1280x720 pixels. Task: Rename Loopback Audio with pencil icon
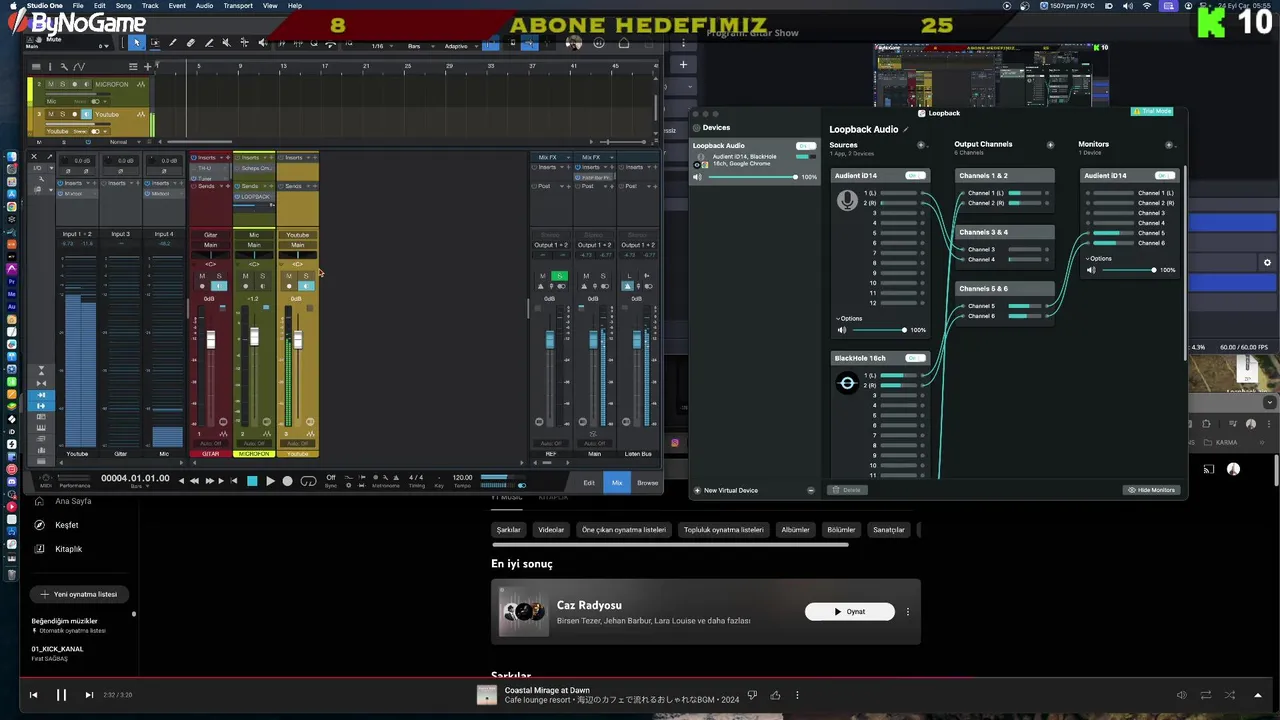[906, 129]
